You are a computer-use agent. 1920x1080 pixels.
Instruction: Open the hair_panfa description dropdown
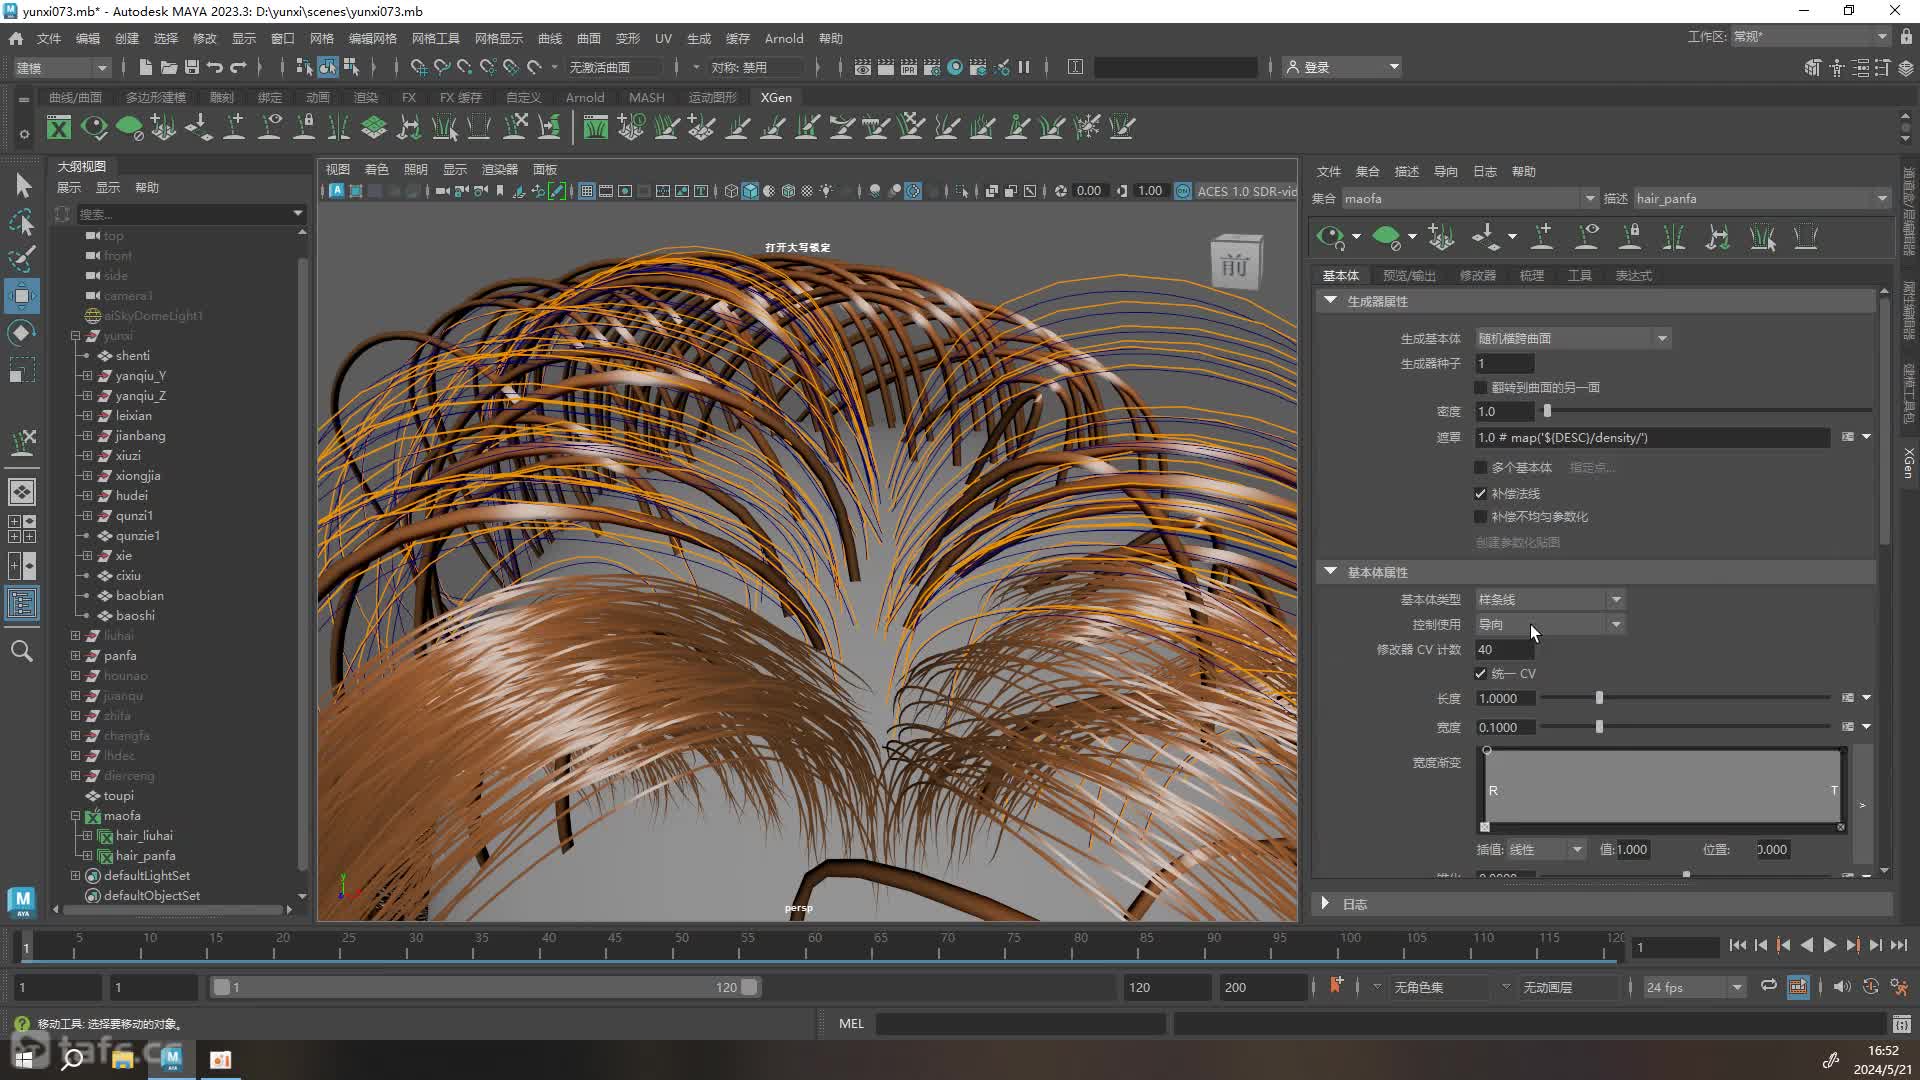tap(1762, 198)
